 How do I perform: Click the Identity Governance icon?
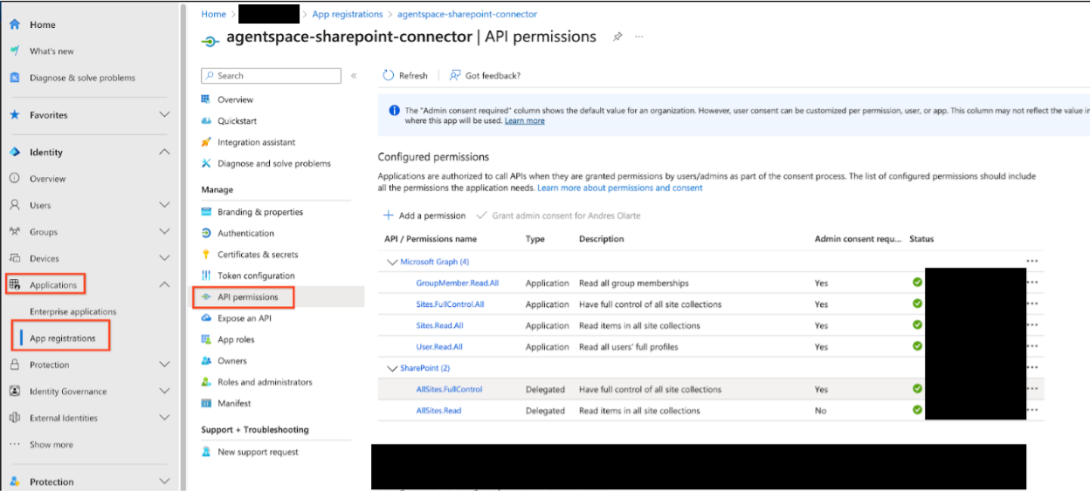click(x=15, y=391)
